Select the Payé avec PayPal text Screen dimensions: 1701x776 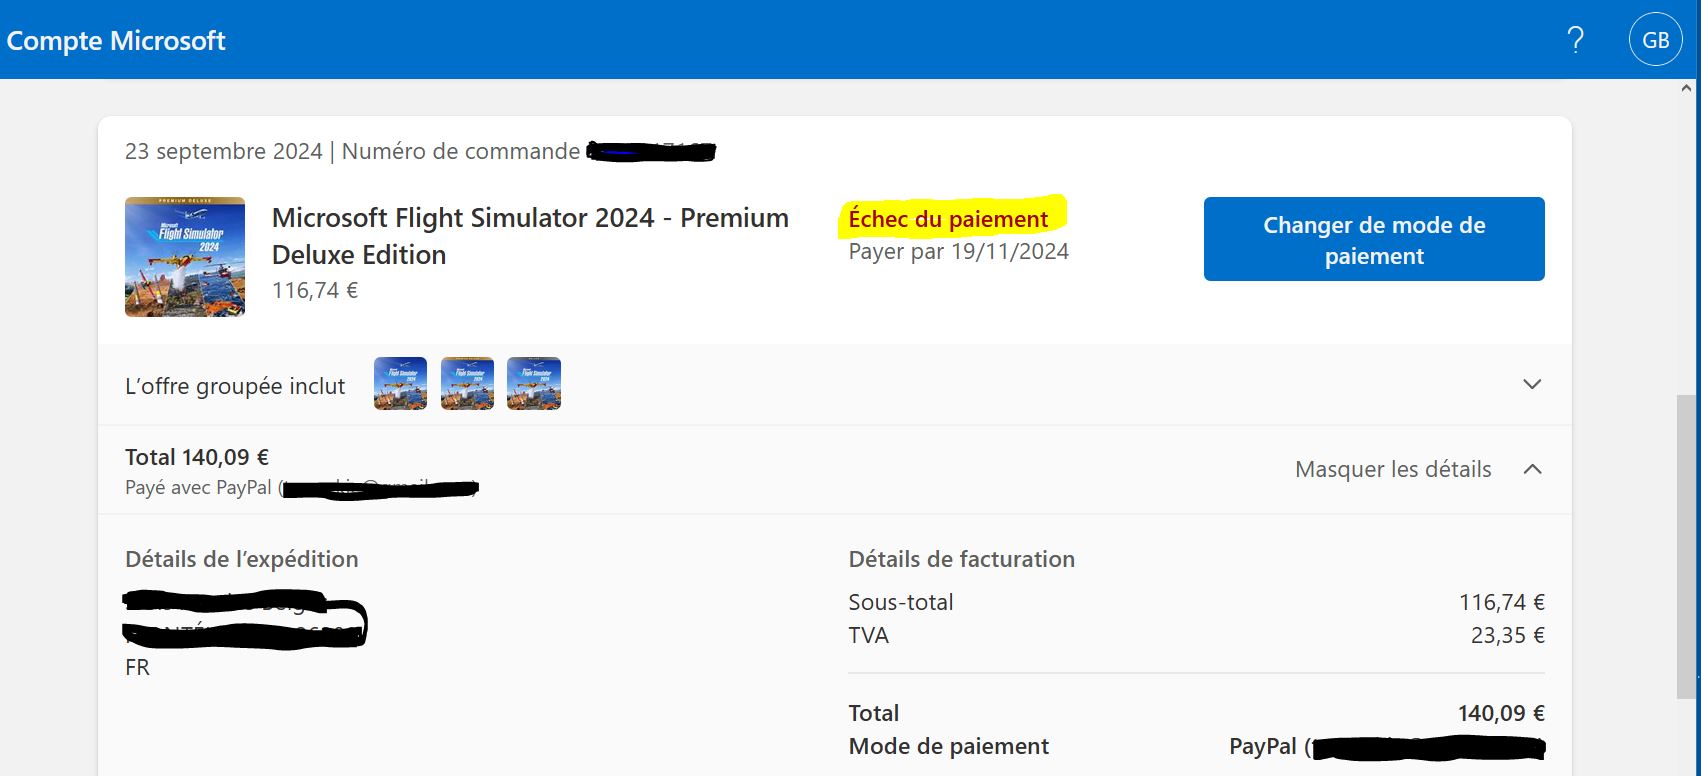pyautogui.click(x=198, y=488)
